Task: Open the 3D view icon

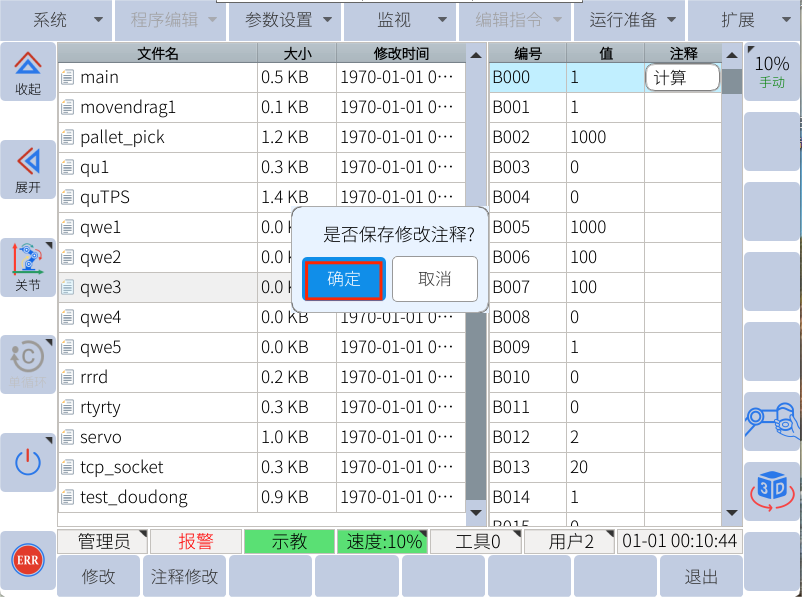Action: [x=772, y=489]
